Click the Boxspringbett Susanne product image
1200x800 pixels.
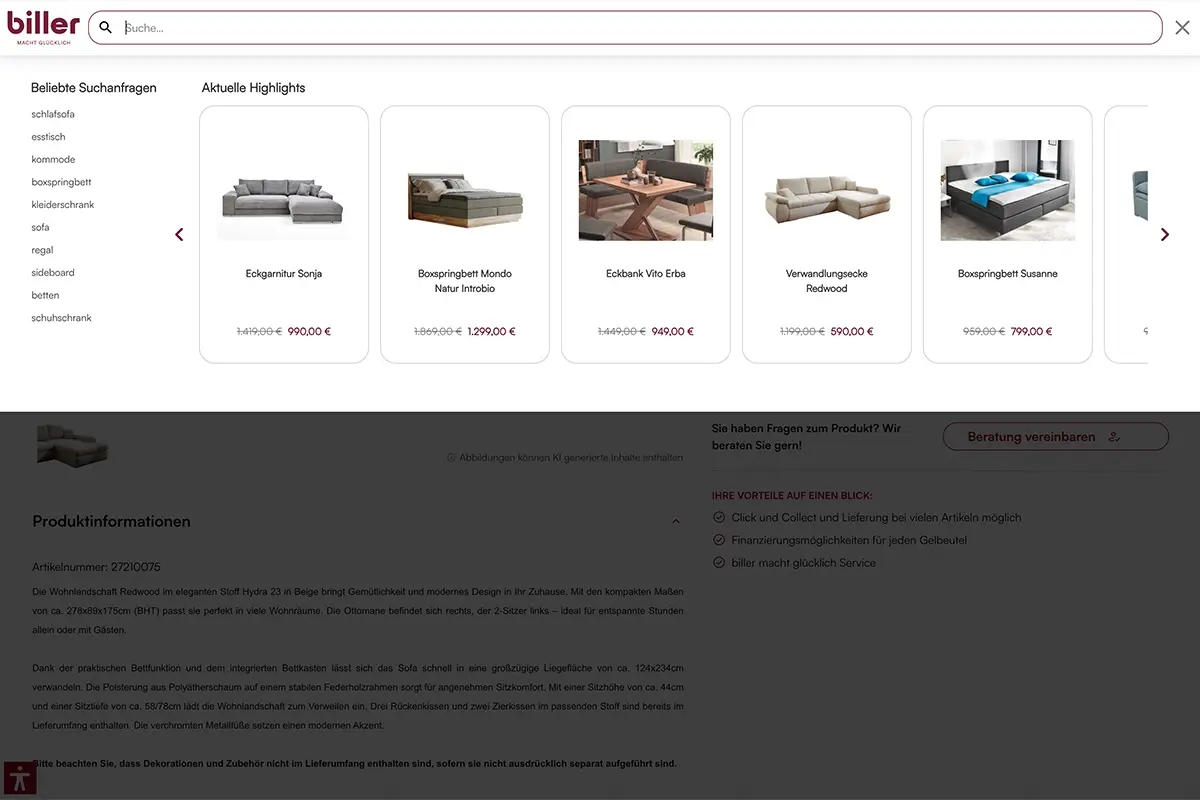click(1006, 190)
